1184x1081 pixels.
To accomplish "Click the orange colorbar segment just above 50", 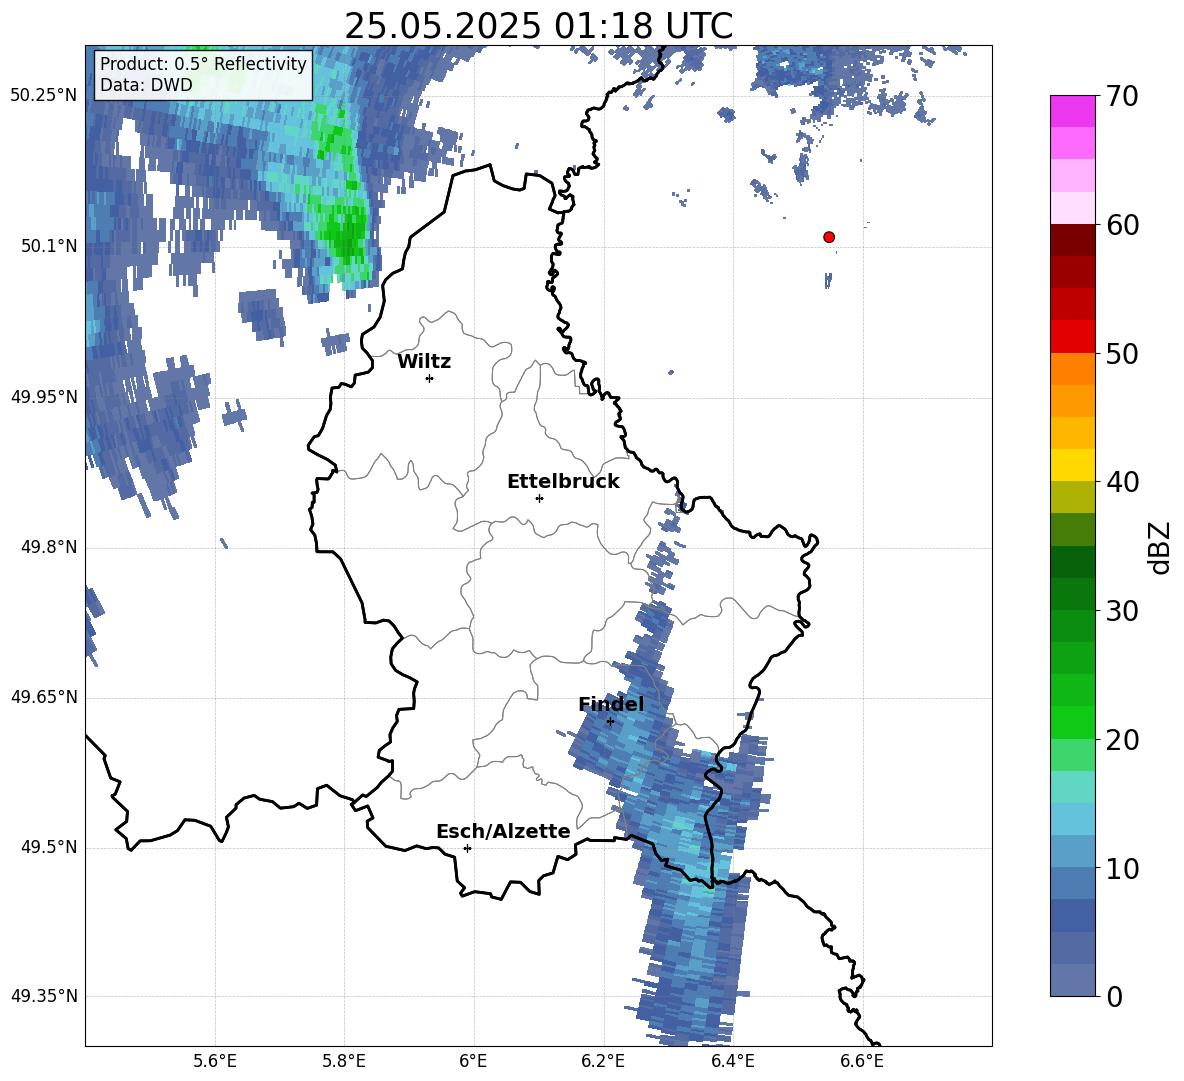I will tap(1072, 368).
